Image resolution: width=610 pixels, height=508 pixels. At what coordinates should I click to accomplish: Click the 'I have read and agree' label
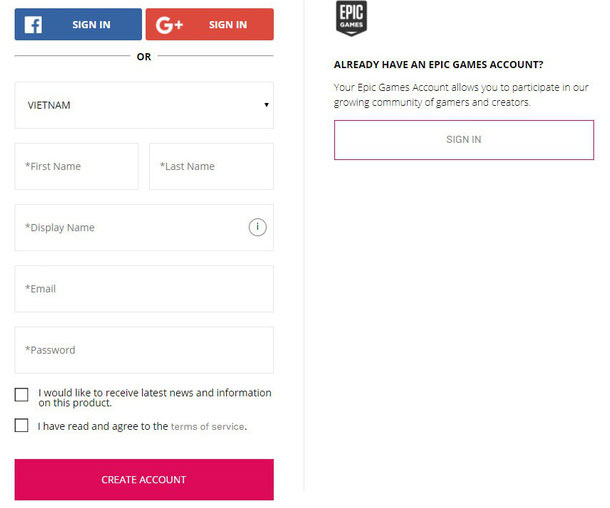click(x=103, y=426)
